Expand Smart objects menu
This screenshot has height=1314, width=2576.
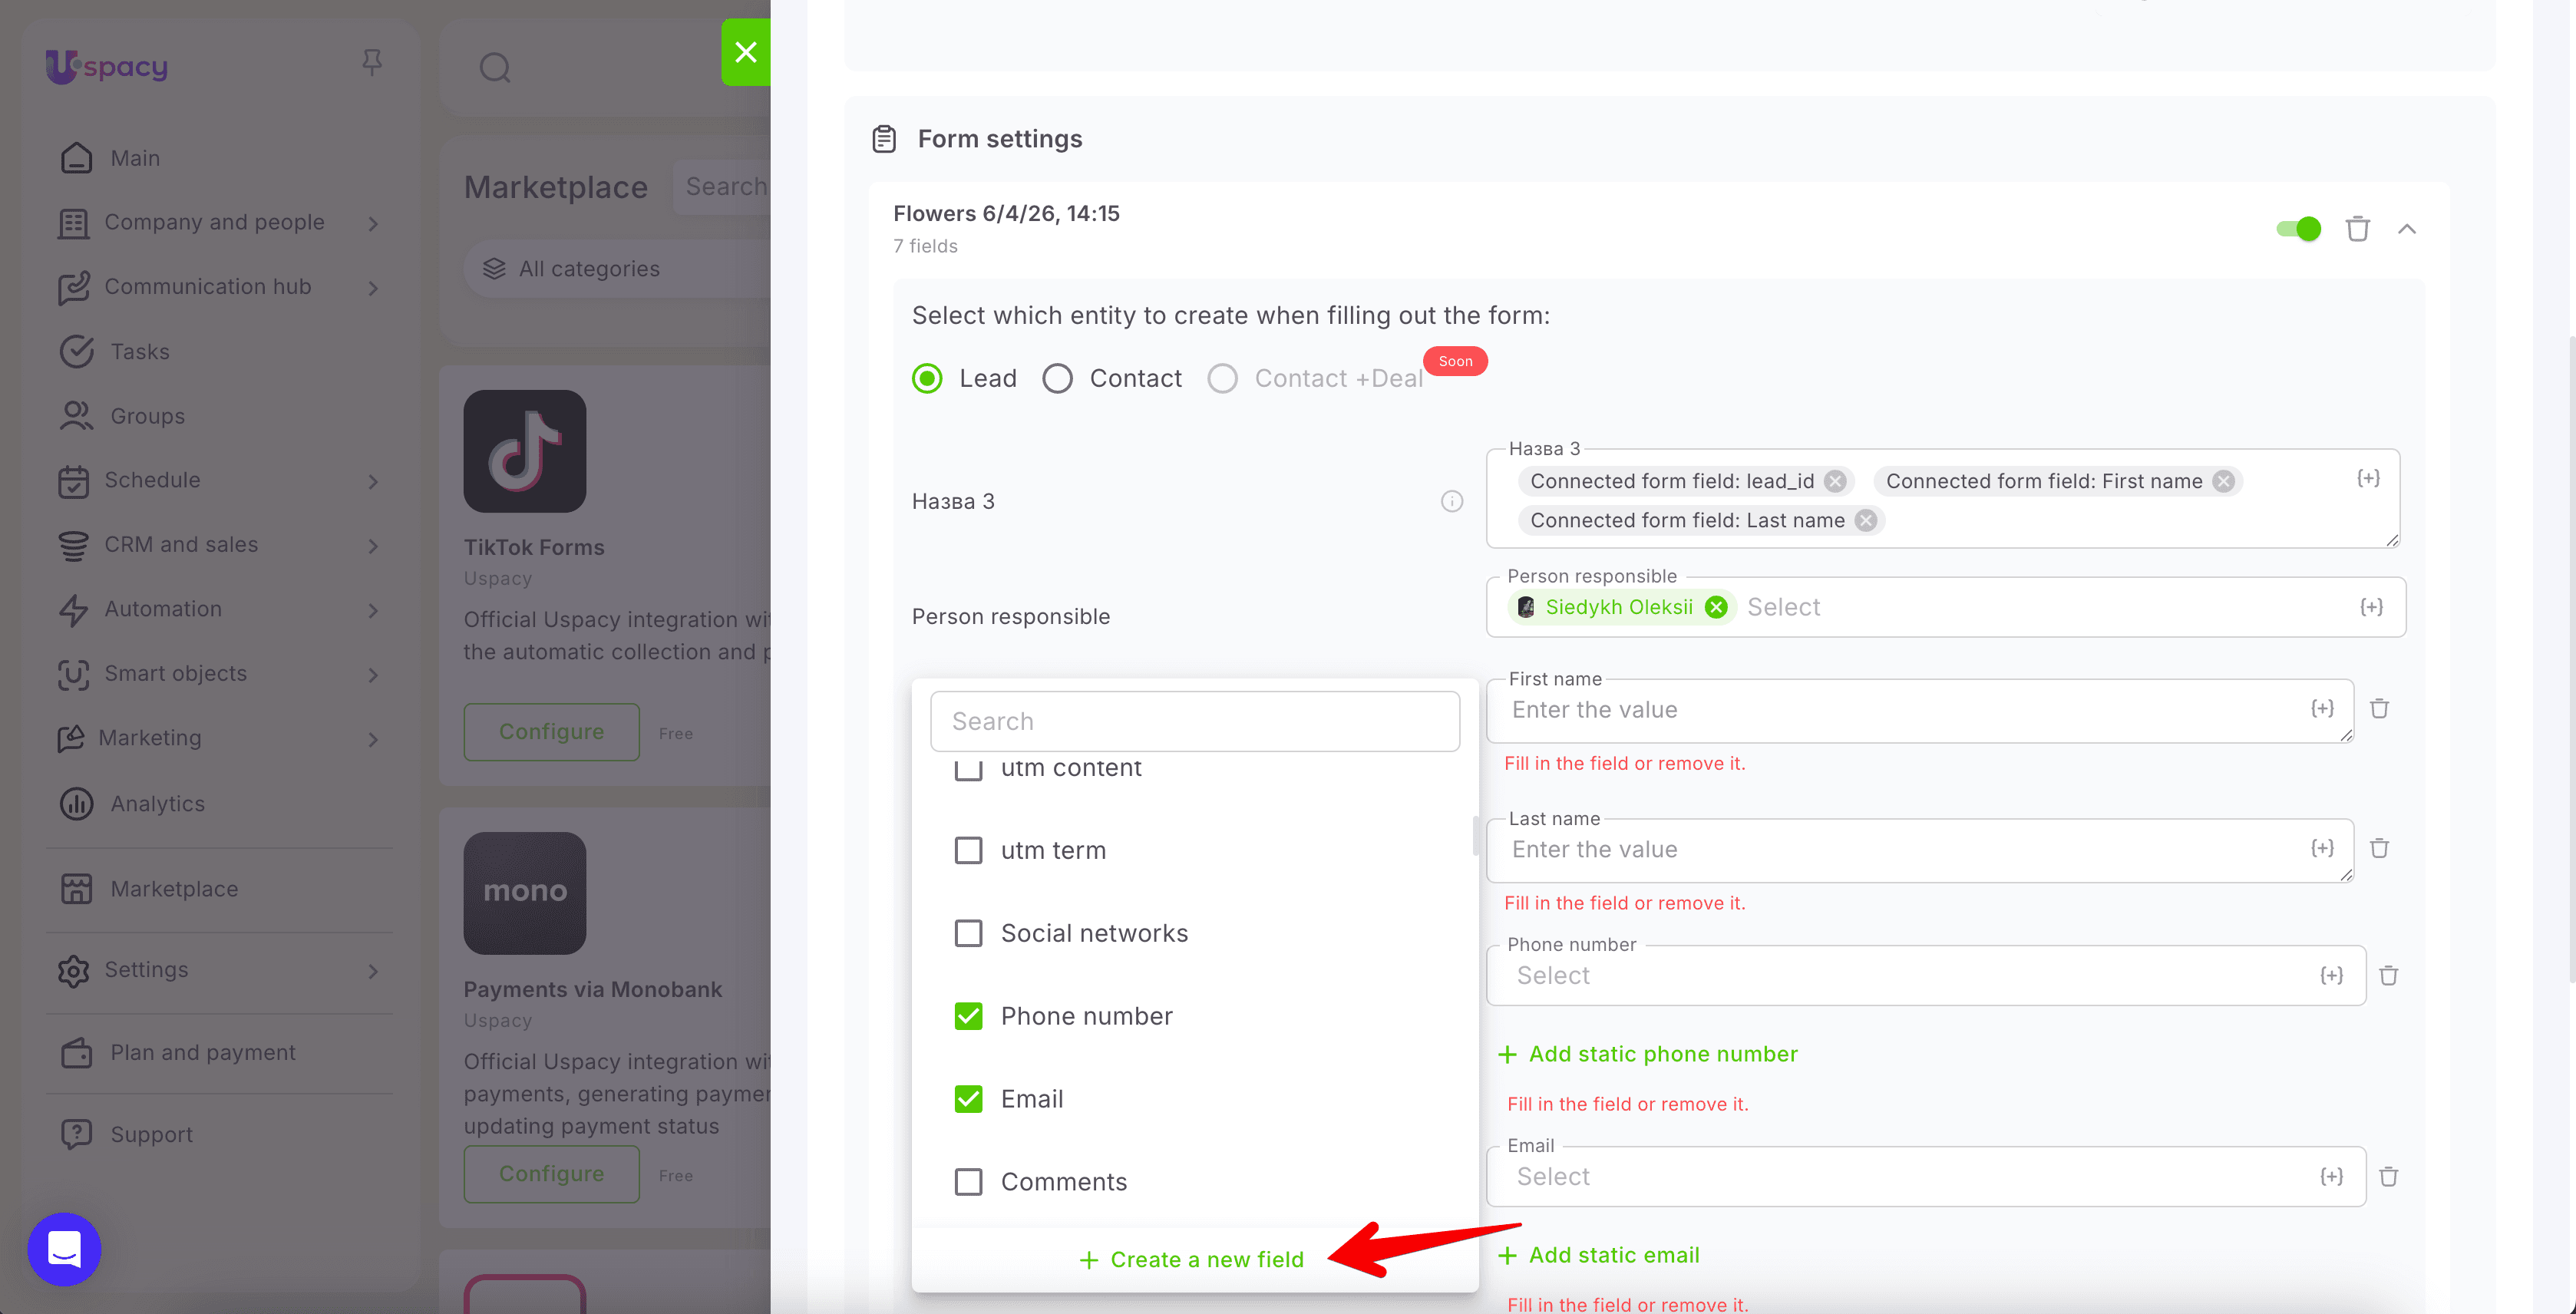373,675
